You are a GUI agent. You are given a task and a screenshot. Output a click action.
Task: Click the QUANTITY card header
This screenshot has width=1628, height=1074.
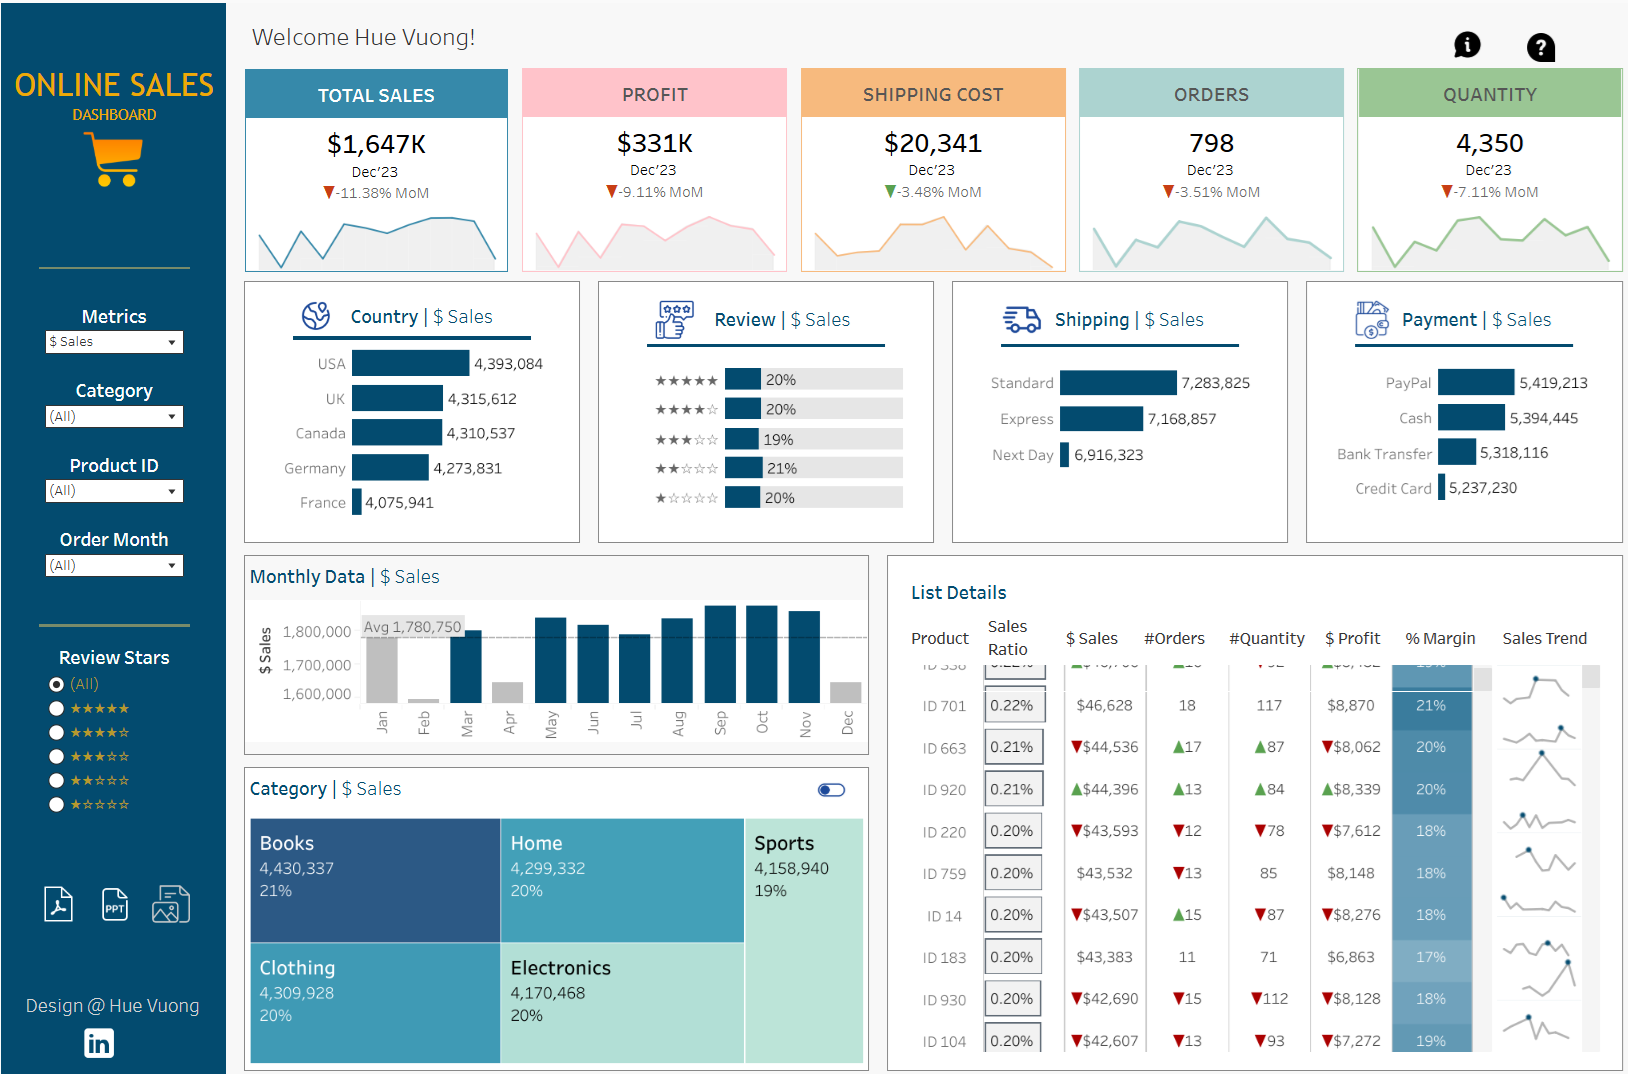tap(1489, 94)
